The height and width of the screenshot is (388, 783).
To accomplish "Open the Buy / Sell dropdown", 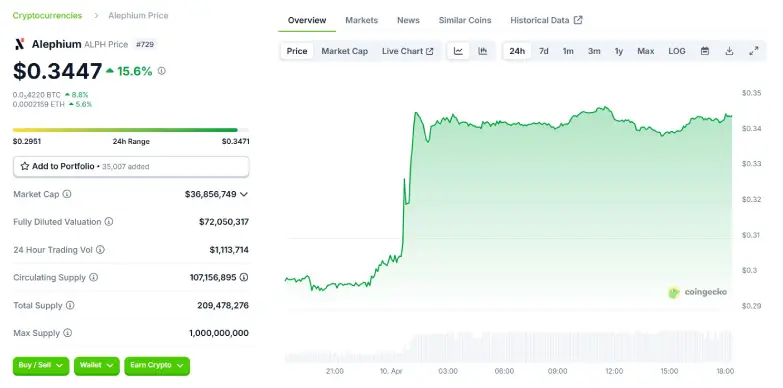I will (41, 366).
